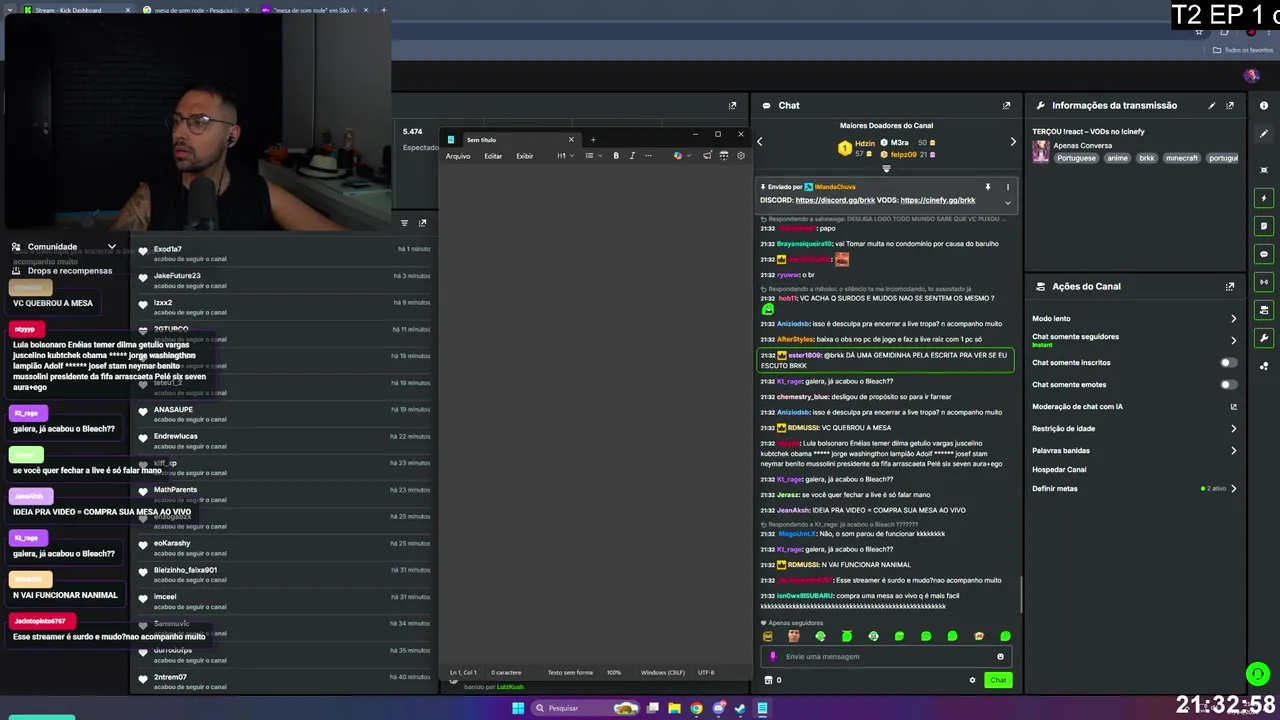Pop out the followers activity panel
The image size is (1280, 720).
(422, 223)
